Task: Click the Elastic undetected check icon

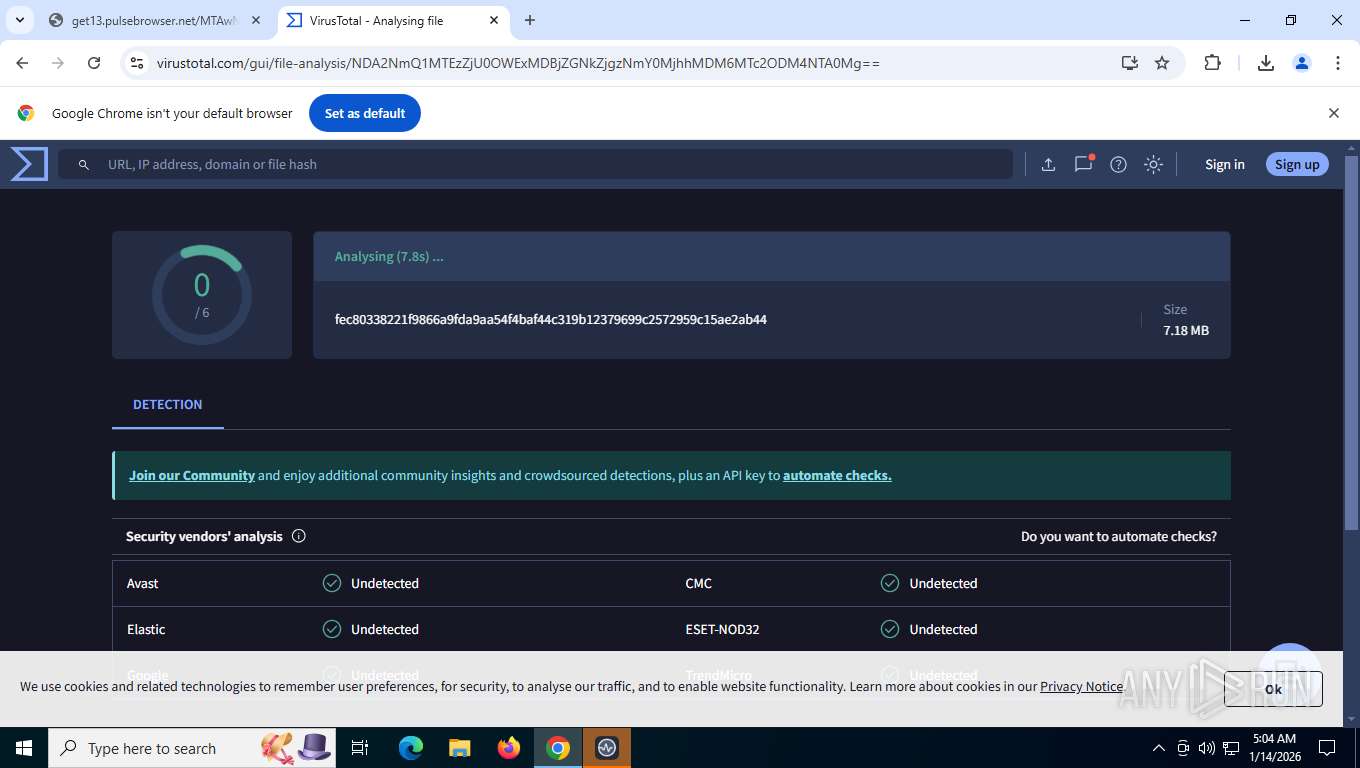Action: coord(332,629)
